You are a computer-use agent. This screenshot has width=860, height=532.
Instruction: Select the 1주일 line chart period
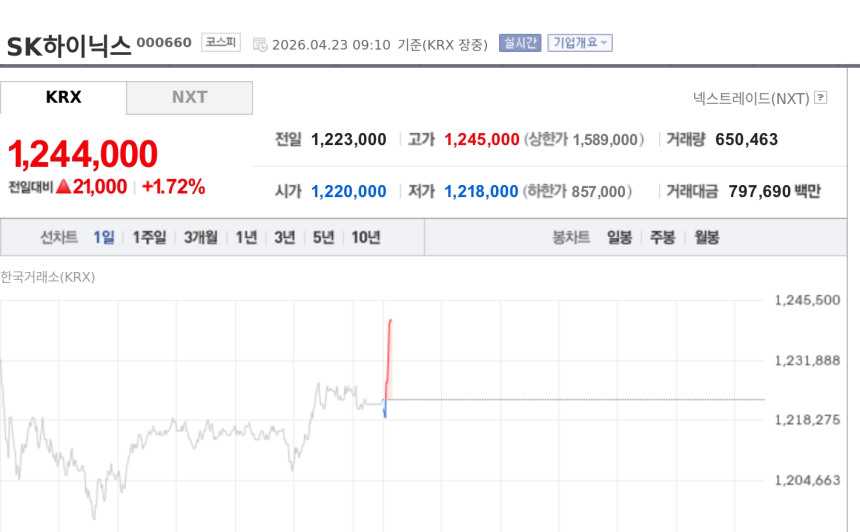(149, 238)
